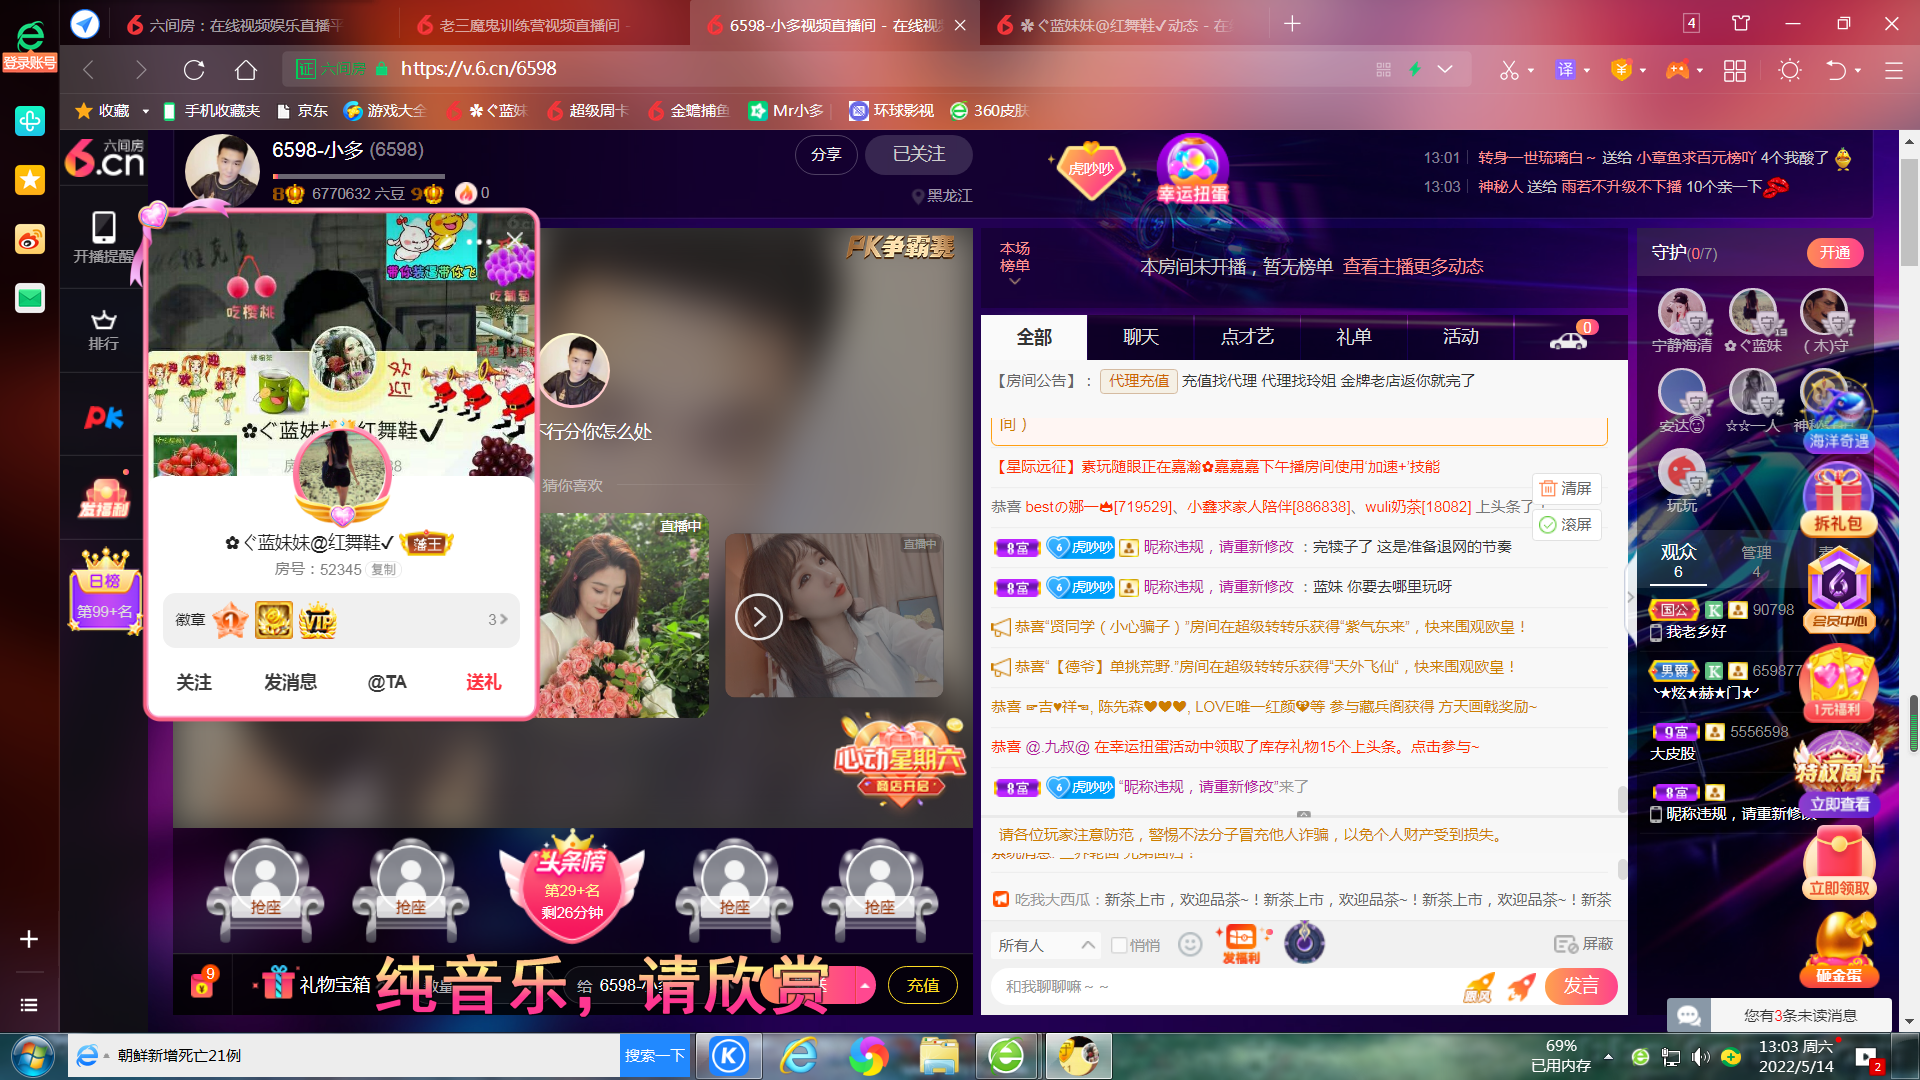Switch to the 点才艺 tab
This screenshot has width=1920, height=1080.
coord(1247,337)
